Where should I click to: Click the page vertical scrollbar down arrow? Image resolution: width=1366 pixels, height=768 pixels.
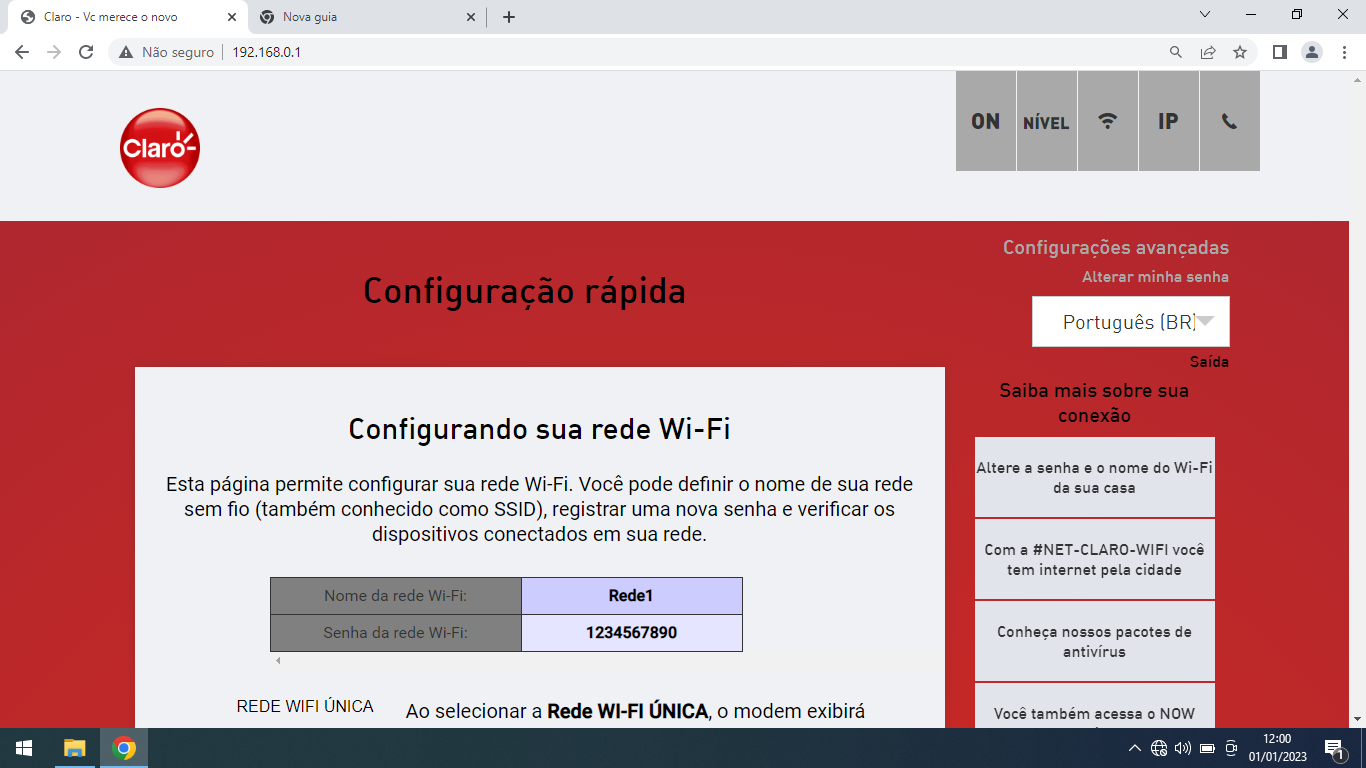[x=1357, y=718]
